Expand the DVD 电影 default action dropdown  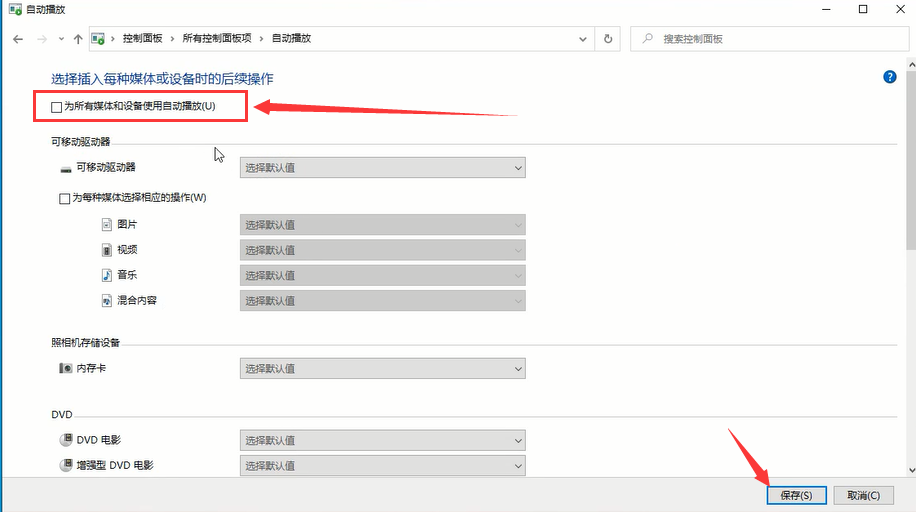(x=382, y=440)
